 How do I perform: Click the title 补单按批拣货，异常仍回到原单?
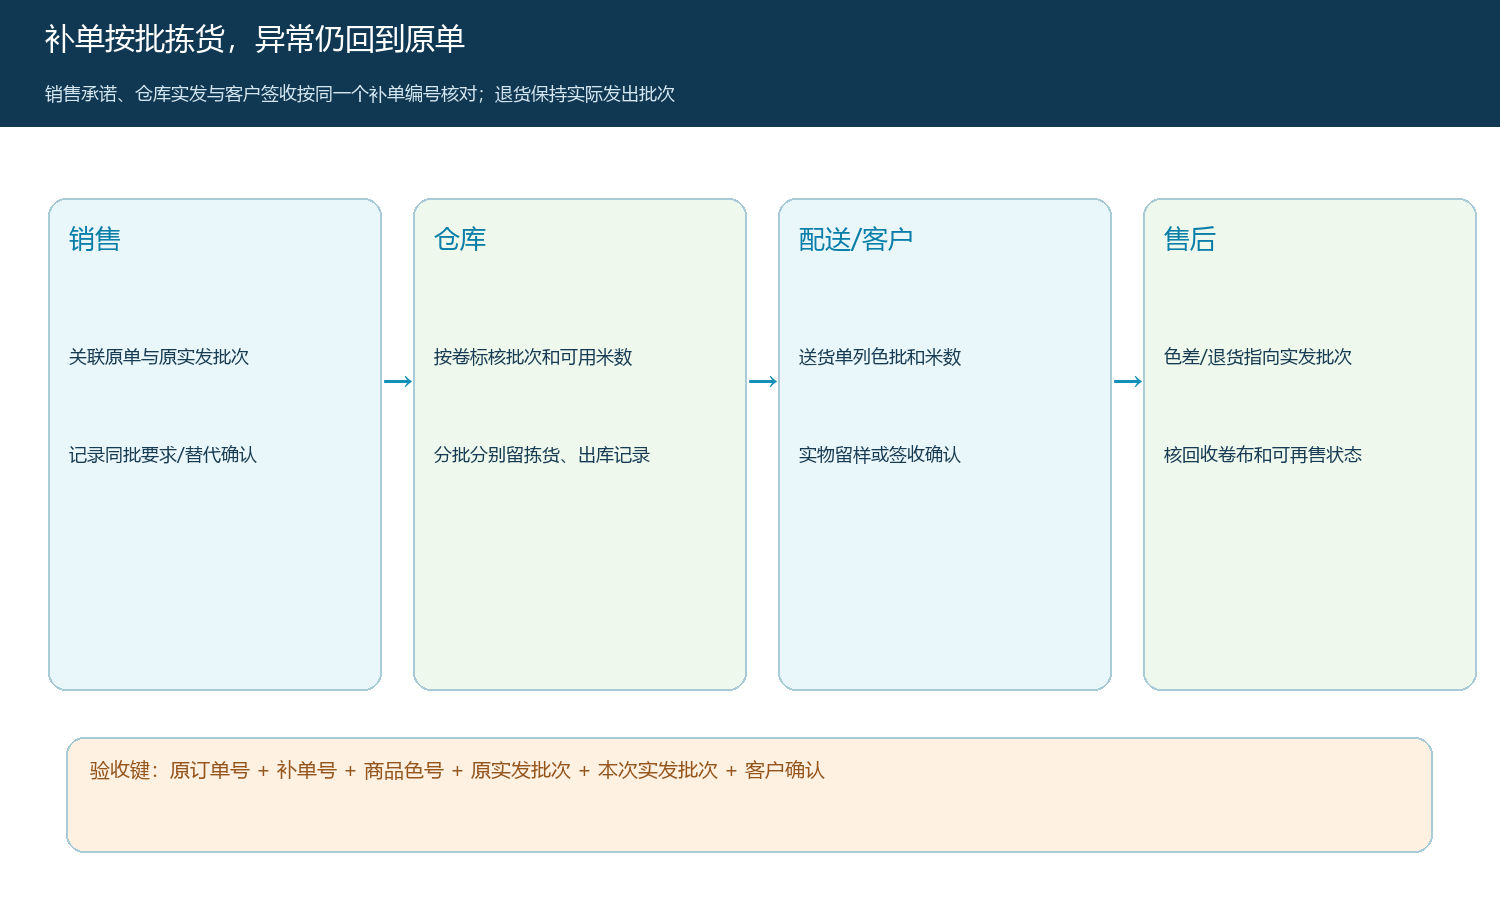tap(255, 39)
